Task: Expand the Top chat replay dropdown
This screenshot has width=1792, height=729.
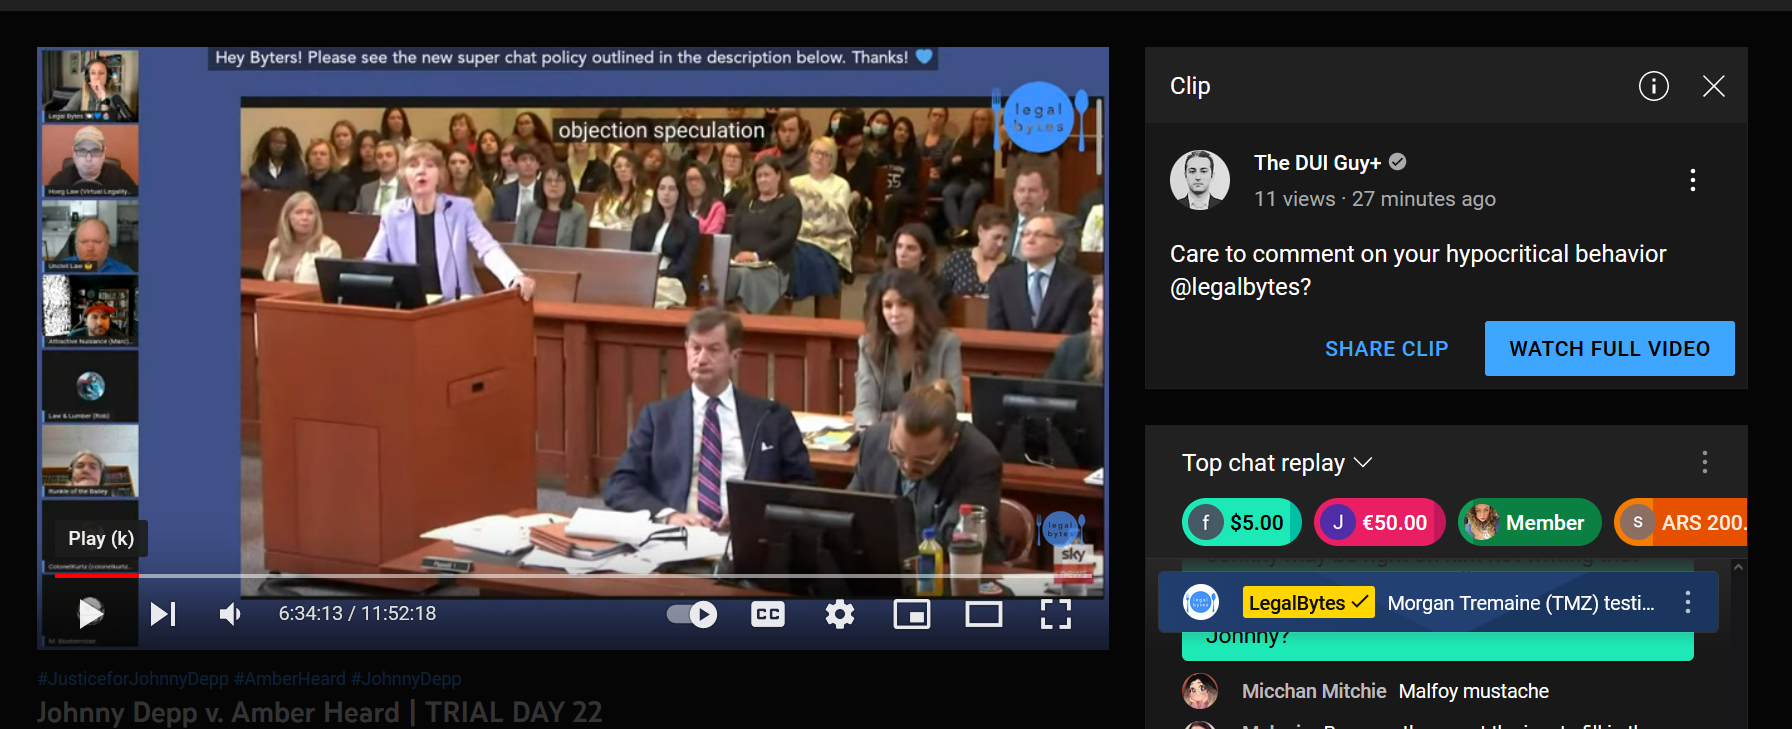Action: (1277, 463)
